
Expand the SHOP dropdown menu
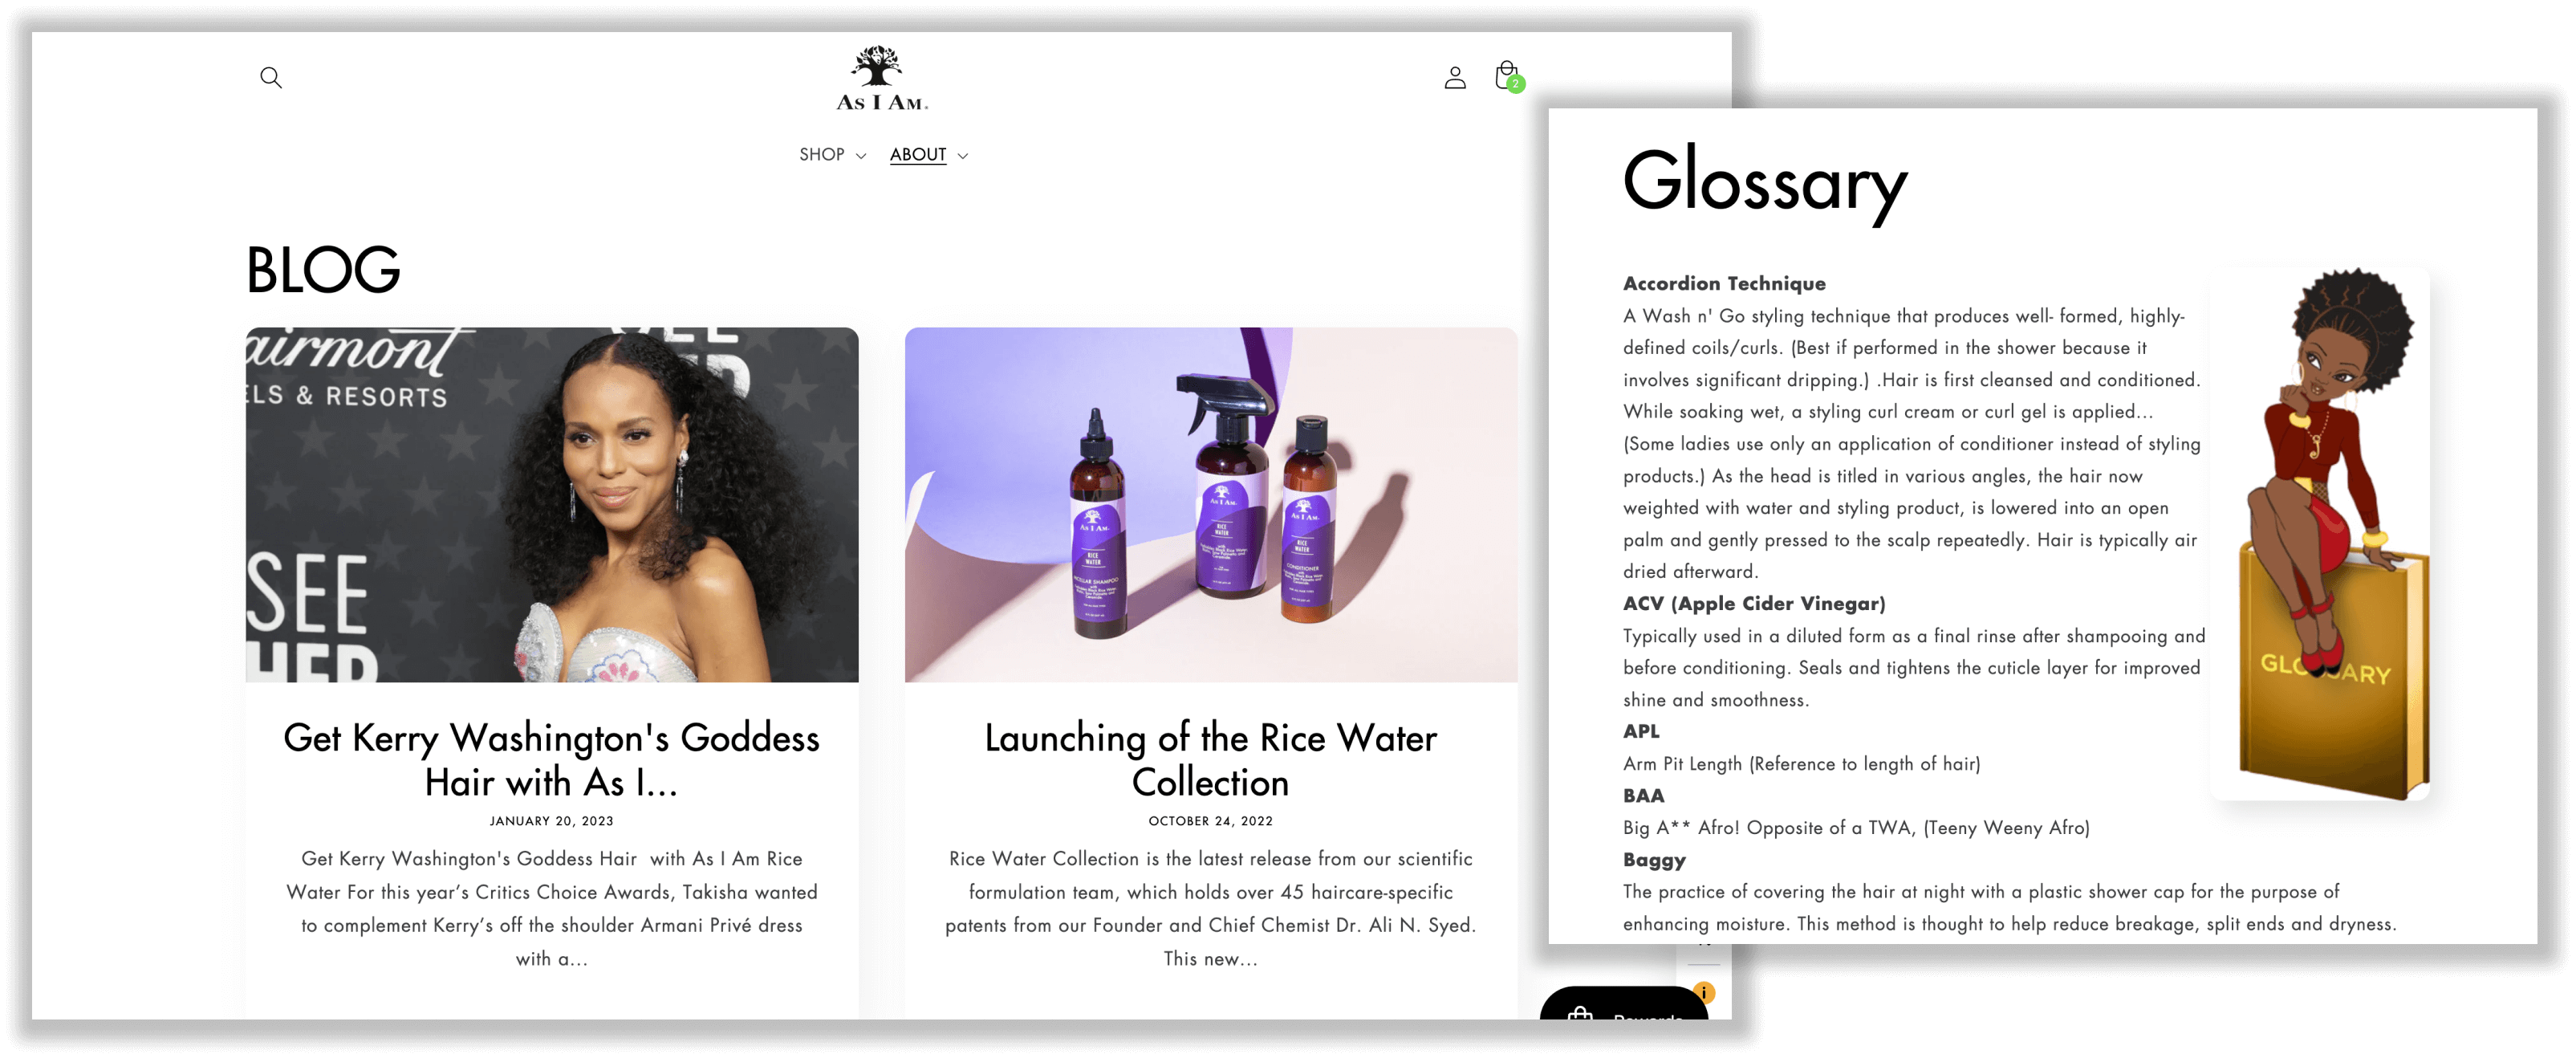pos(825,154)
